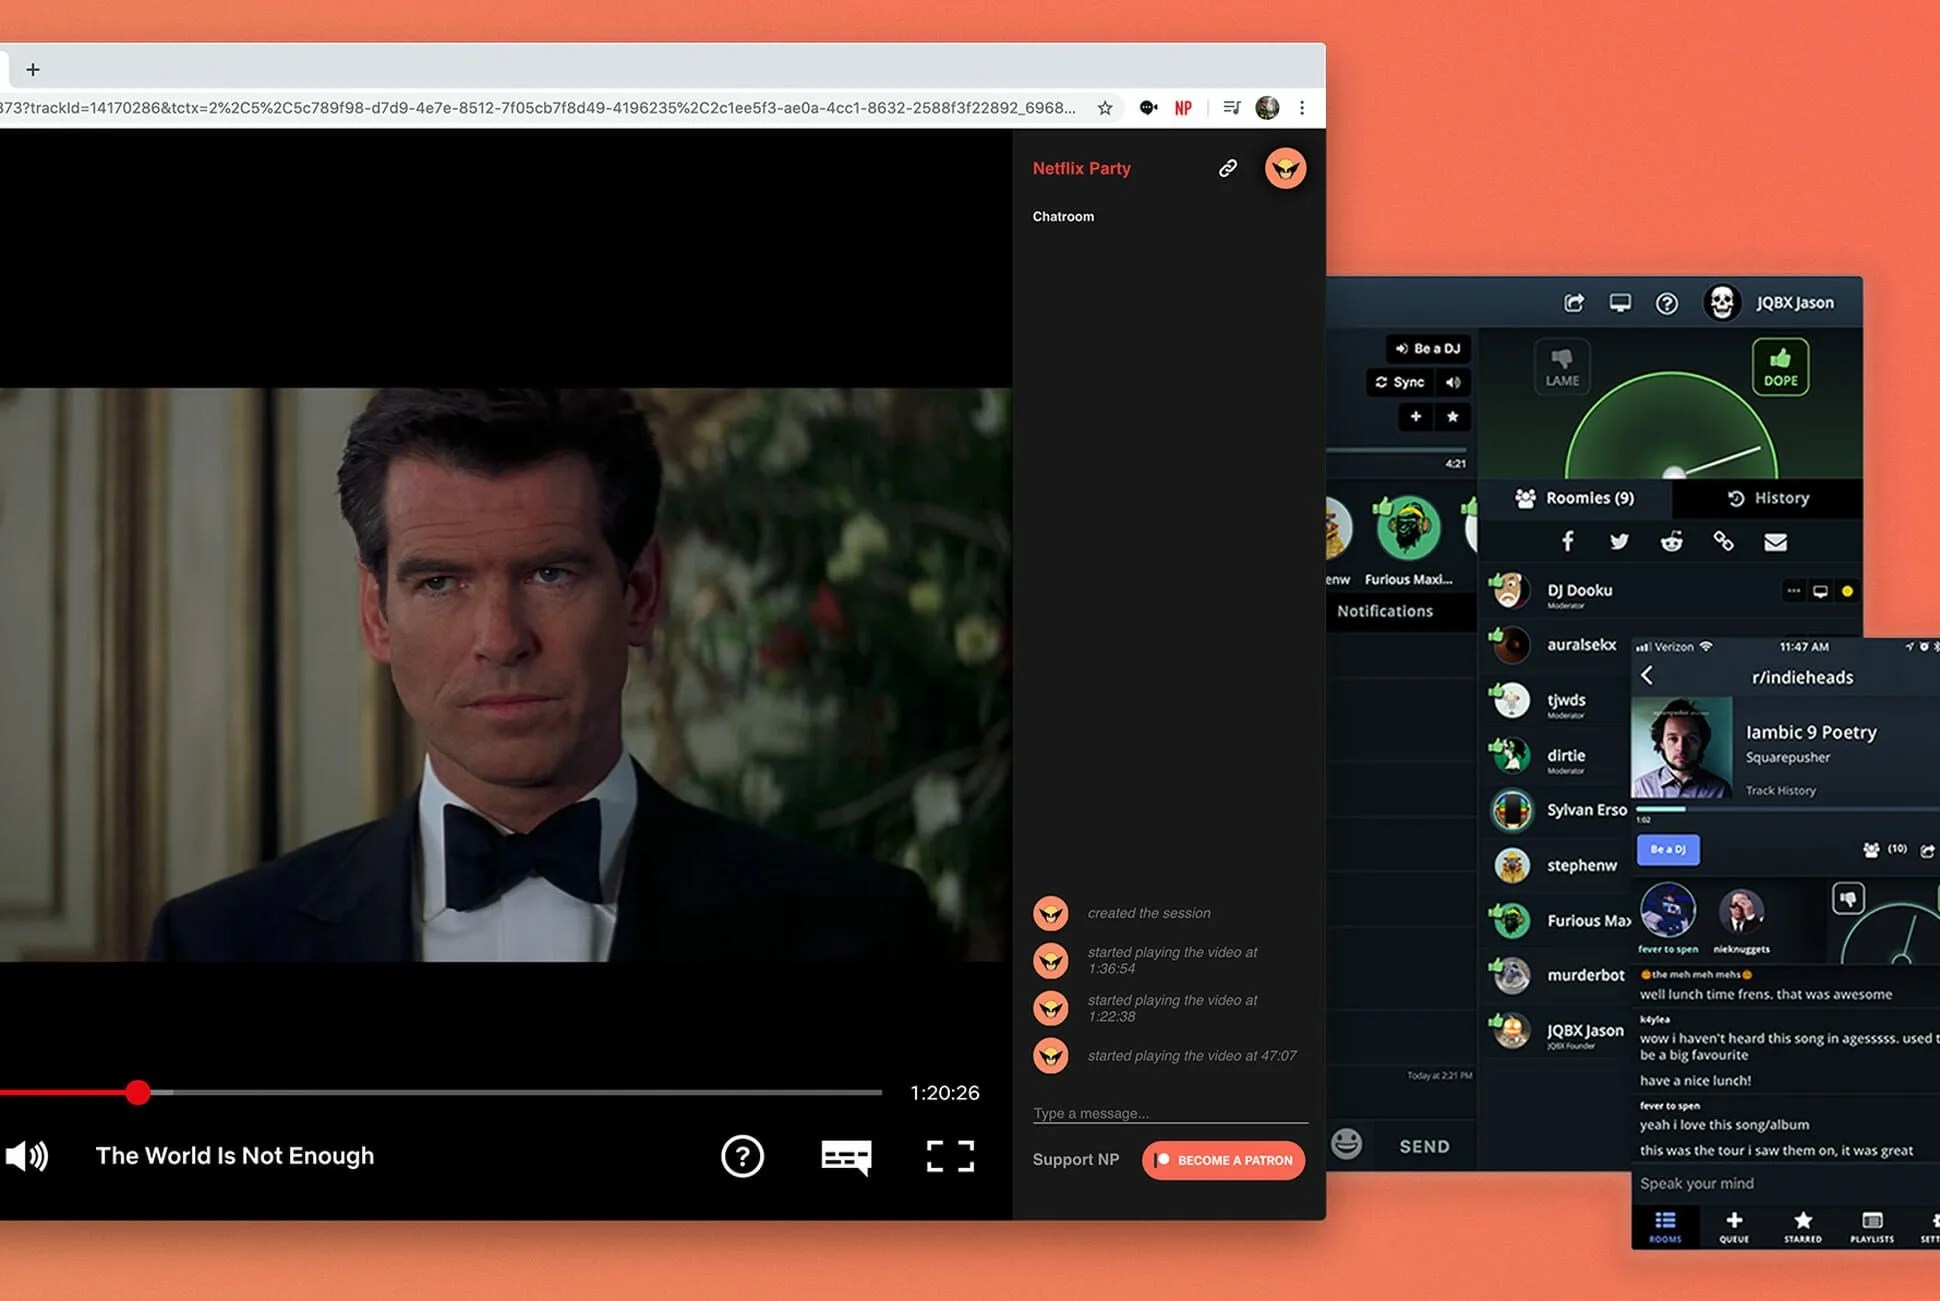Viewport: 1940px width, 1301px height.
Task: Click the Netflix Party NP extension icon
Action: [1183, 108]
